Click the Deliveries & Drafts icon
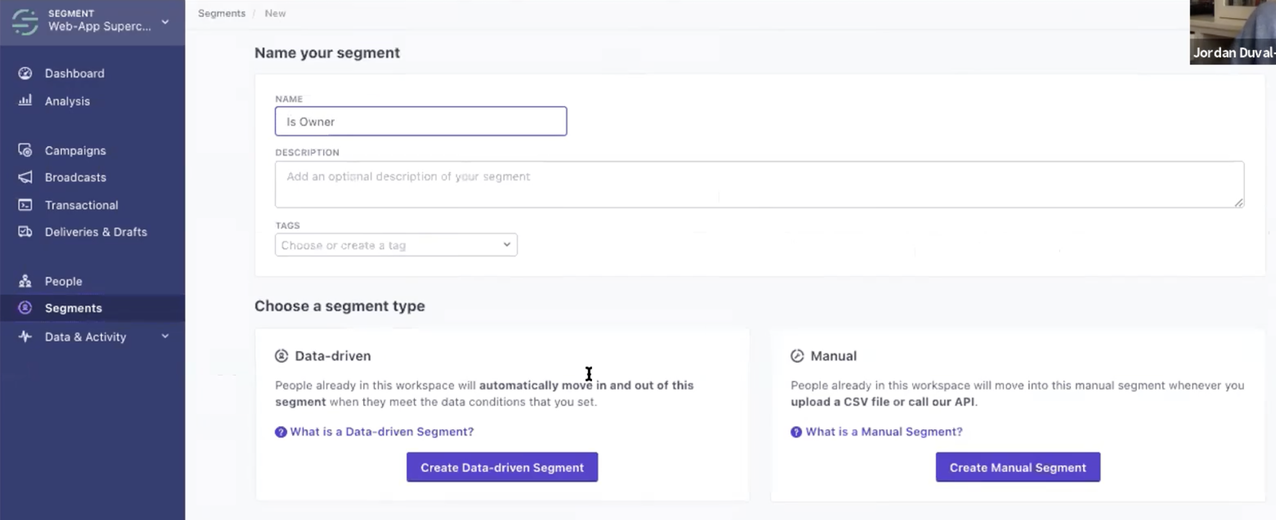 (x=25, y=232)
